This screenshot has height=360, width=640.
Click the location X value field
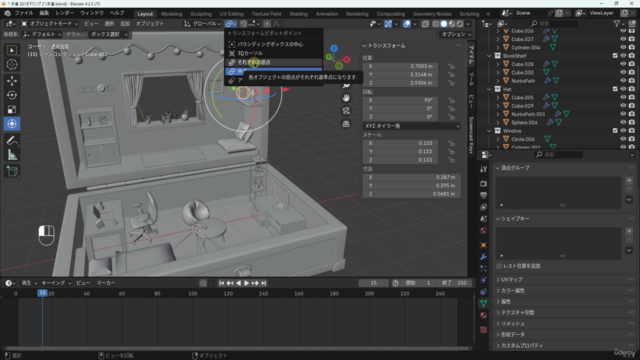tap(400, 66)
